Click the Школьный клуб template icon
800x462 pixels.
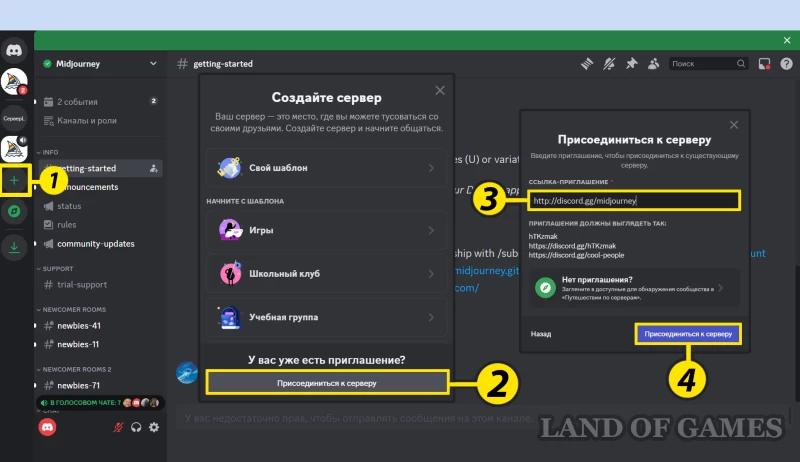[x=230, y=273]
